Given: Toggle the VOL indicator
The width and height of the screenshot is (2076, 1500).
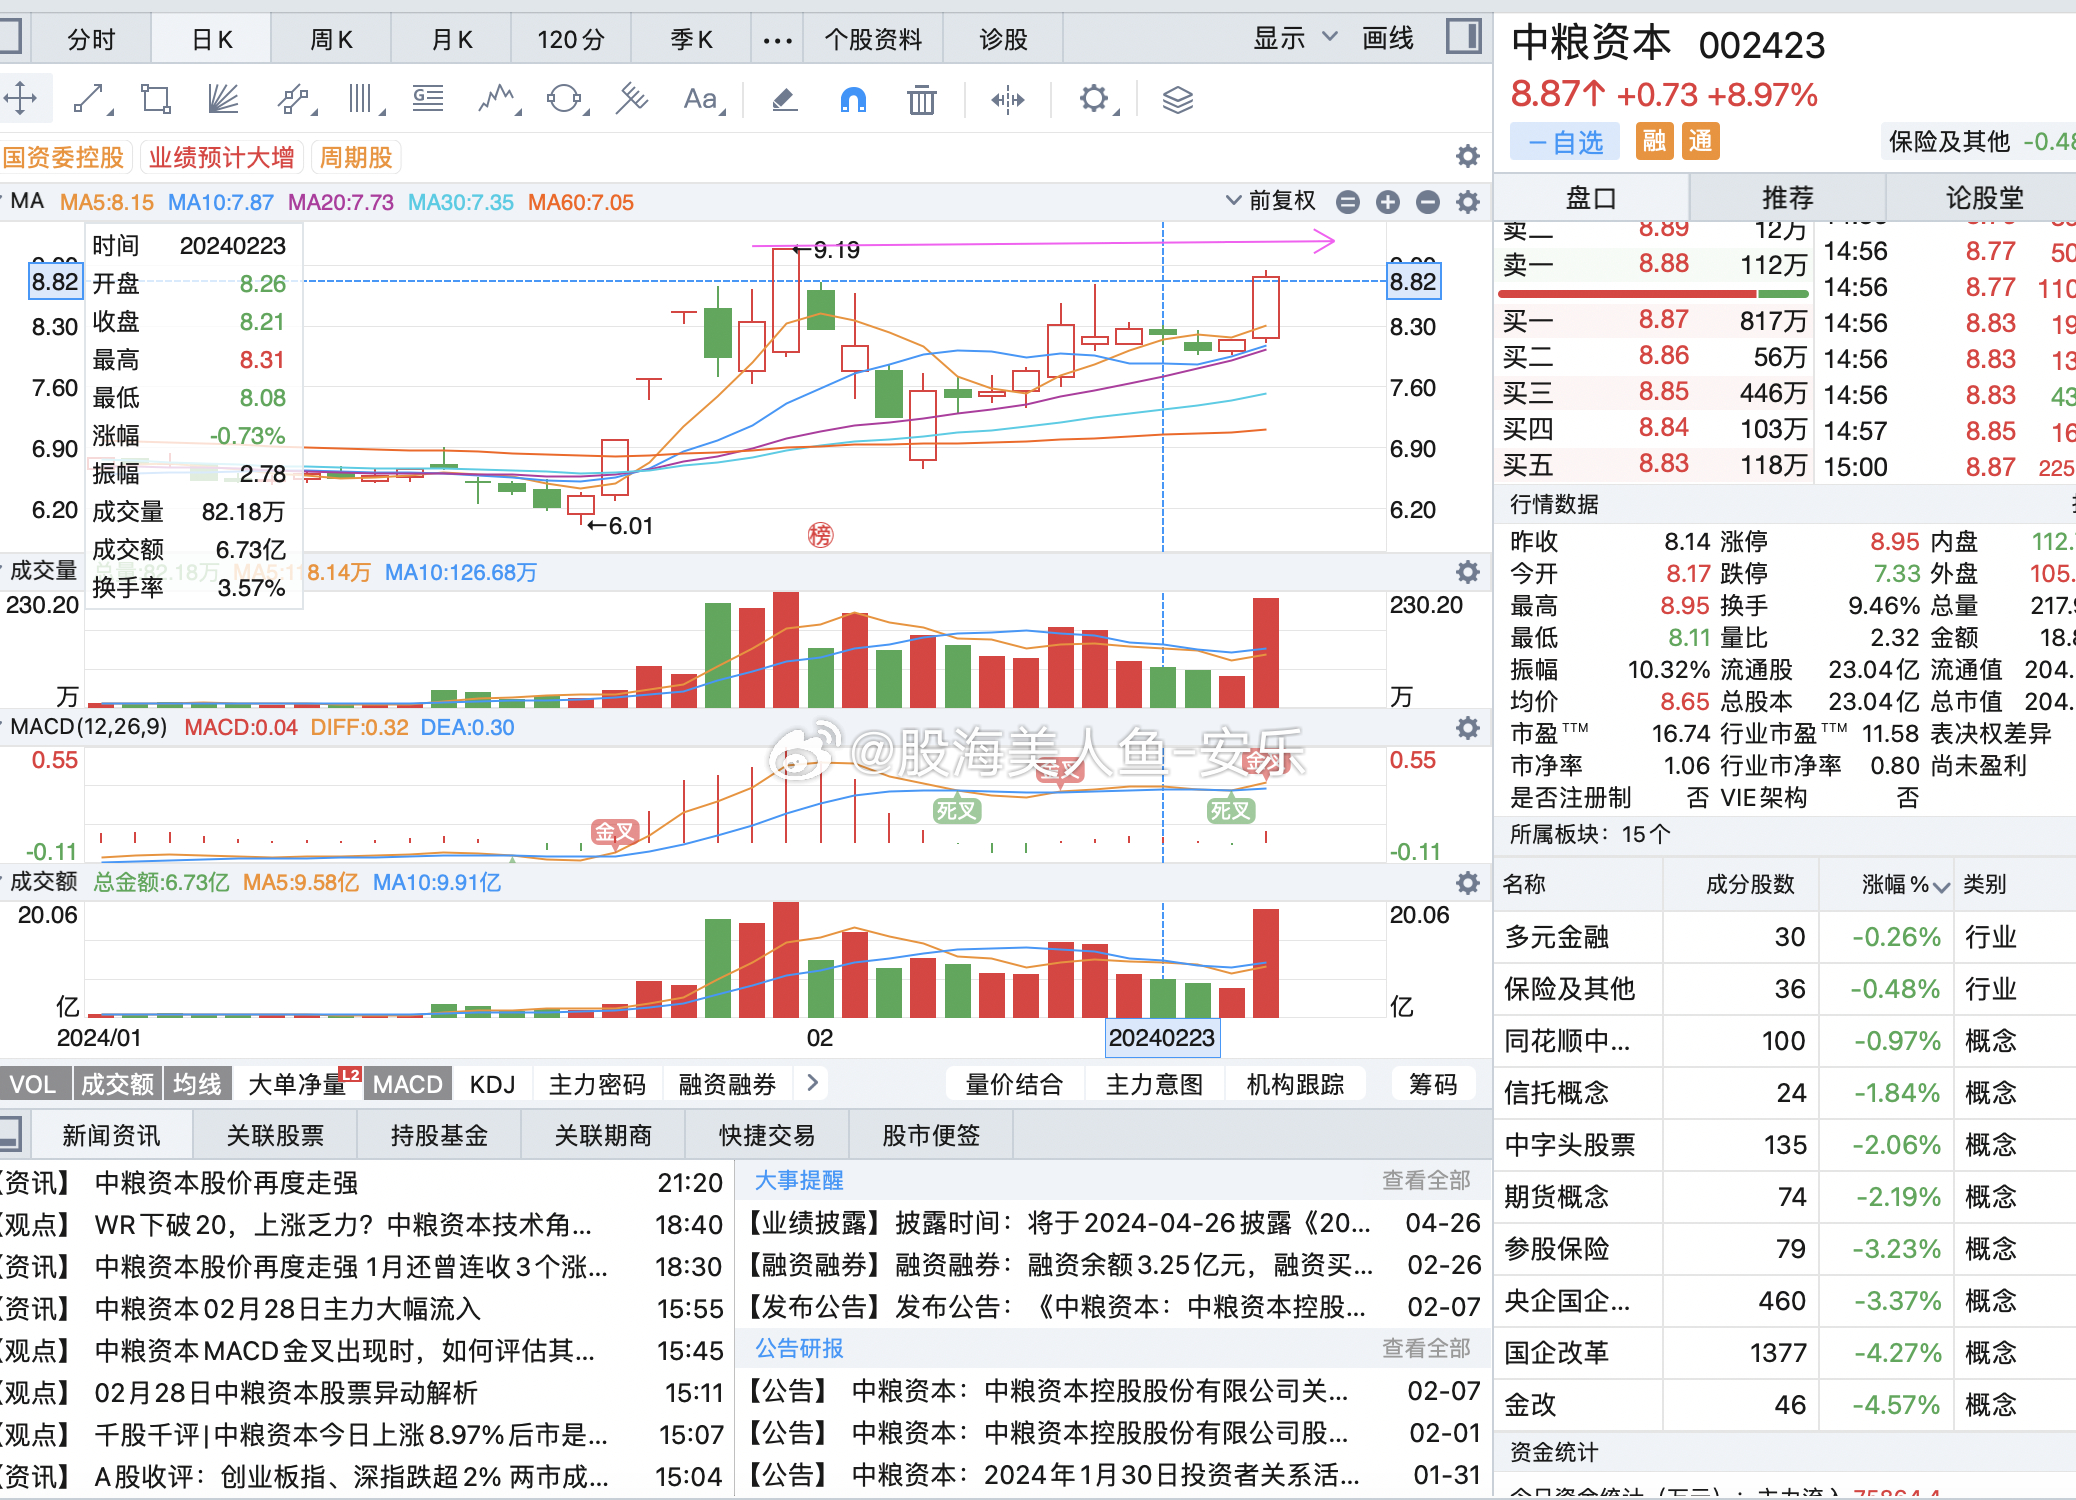Looking at the screenshot, I should pos(33,1084).
